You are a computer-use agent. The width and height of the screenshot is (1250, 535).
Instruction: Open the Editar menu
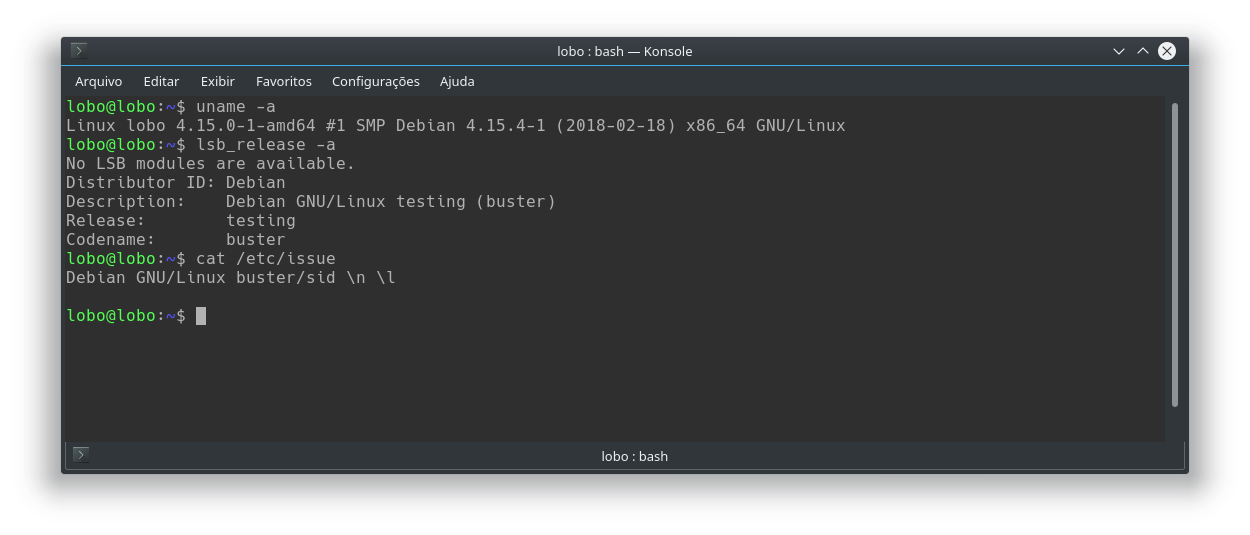coord(161,81)
